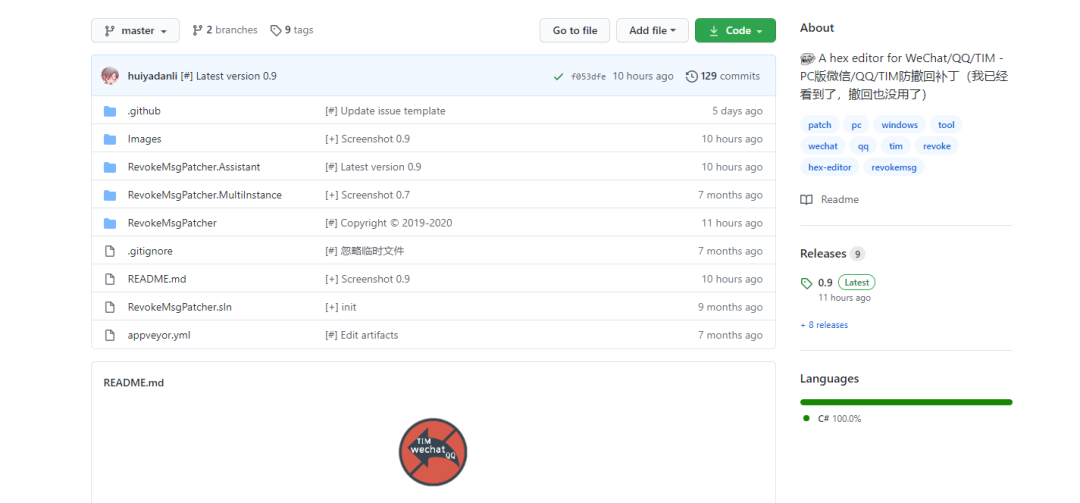Image resolution: width=1080 pixels, height=503 pixels.
Task: Select the hex-editor topic tag
Action: (830, 167)
